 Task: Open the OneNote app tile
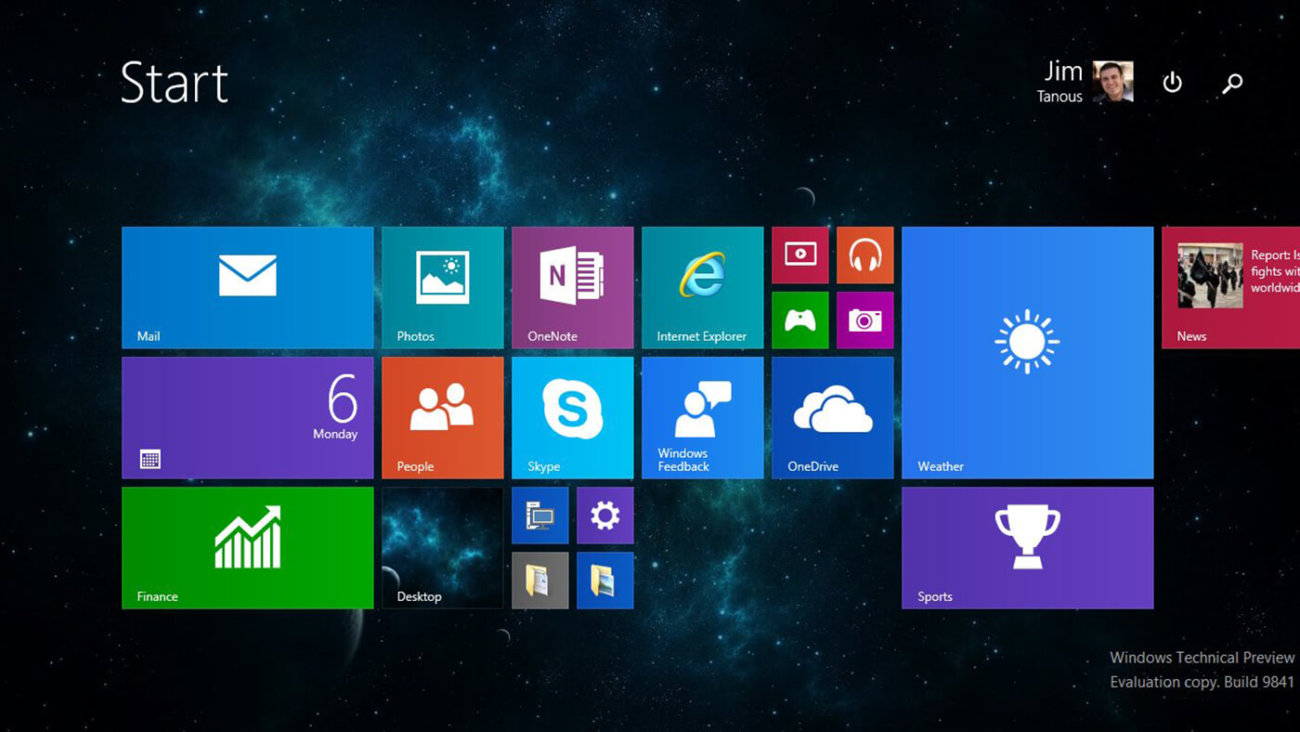click(x=571, y=287)
